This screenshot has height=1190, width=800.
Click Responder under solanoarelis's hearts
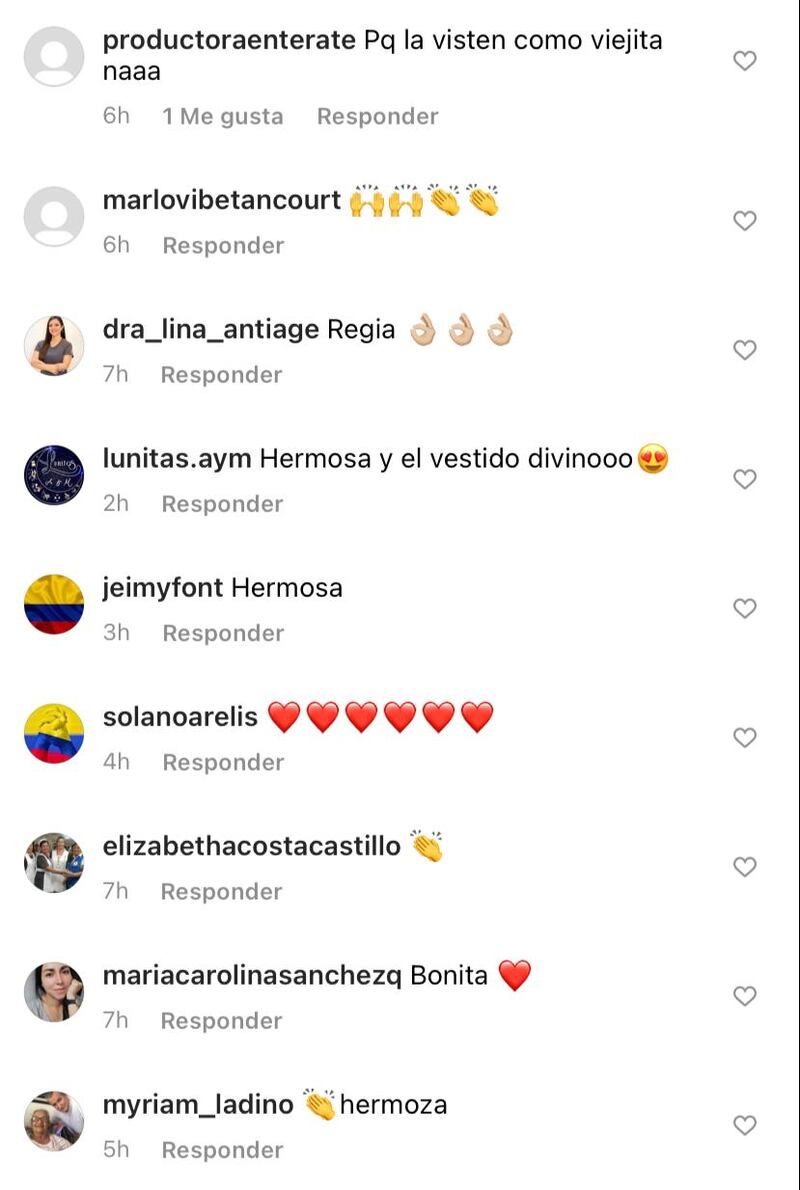pos(223,762)
